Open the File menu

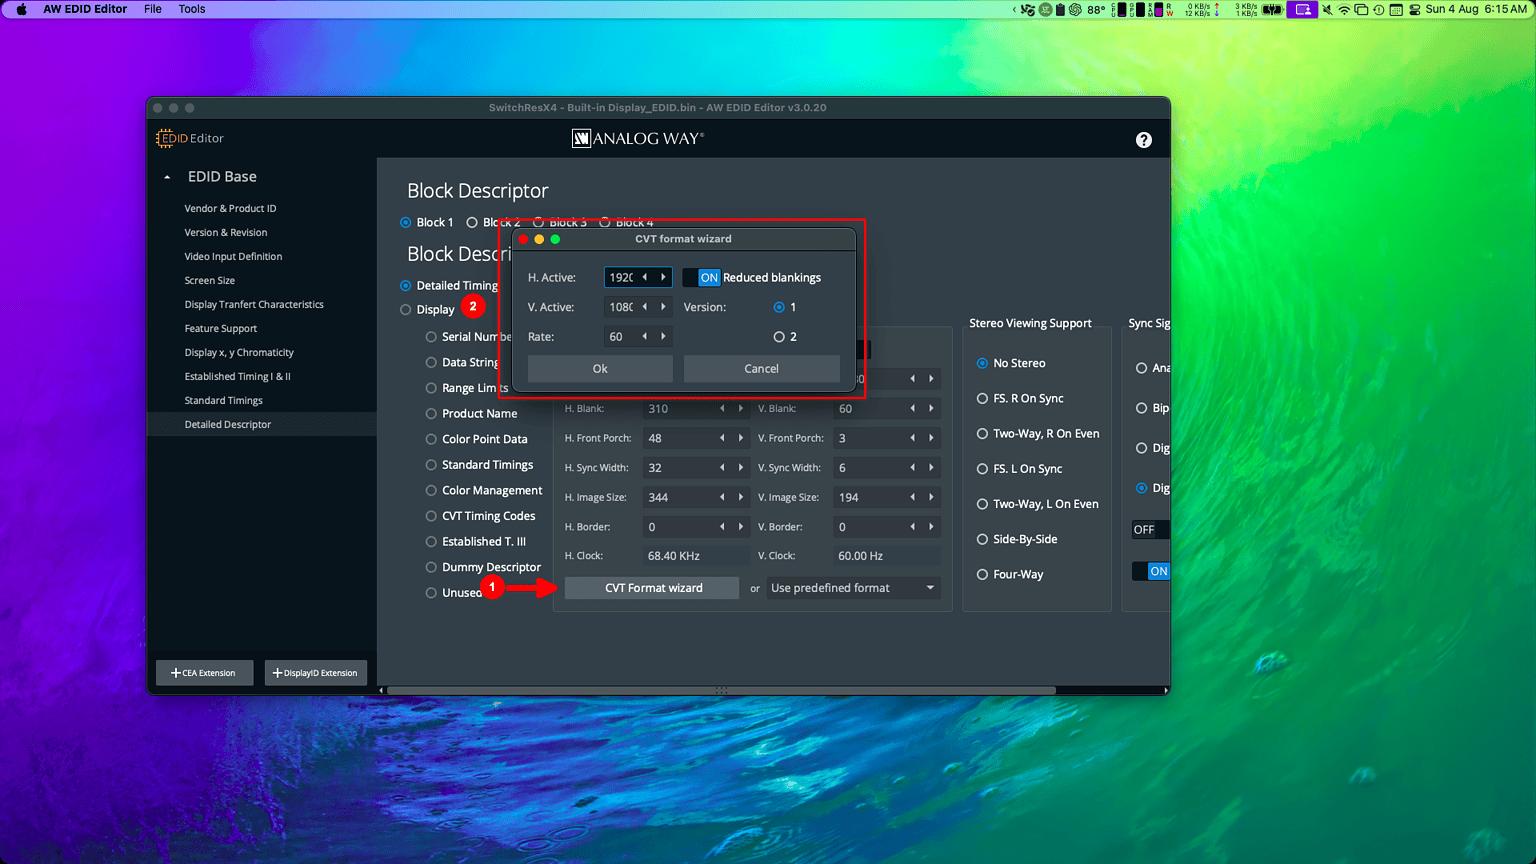[152, 9]
